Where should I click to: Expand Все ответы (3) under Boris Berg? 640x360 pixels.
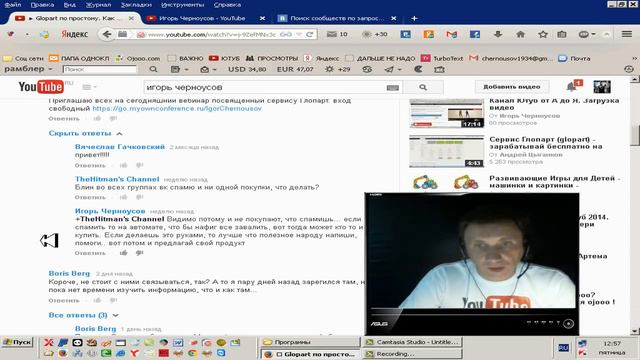pyautogui.click(x=84, y=315)
